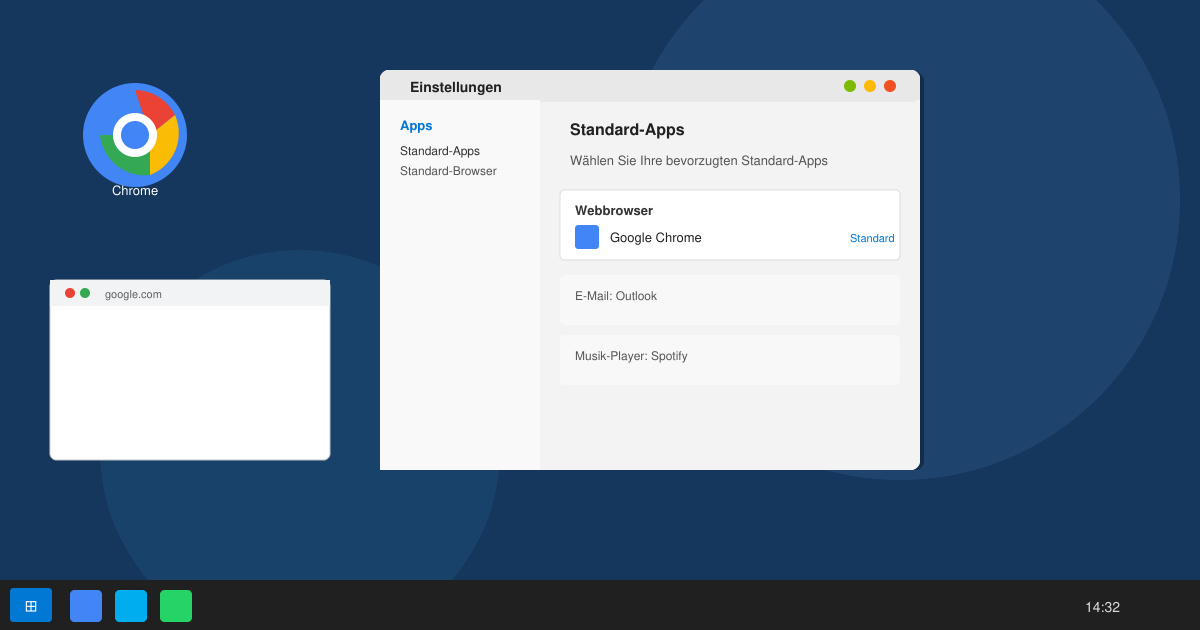Viewport: 1200px width, 630px height.
Task: Close the Einstellungen window with red button
Action: [890, 86]
